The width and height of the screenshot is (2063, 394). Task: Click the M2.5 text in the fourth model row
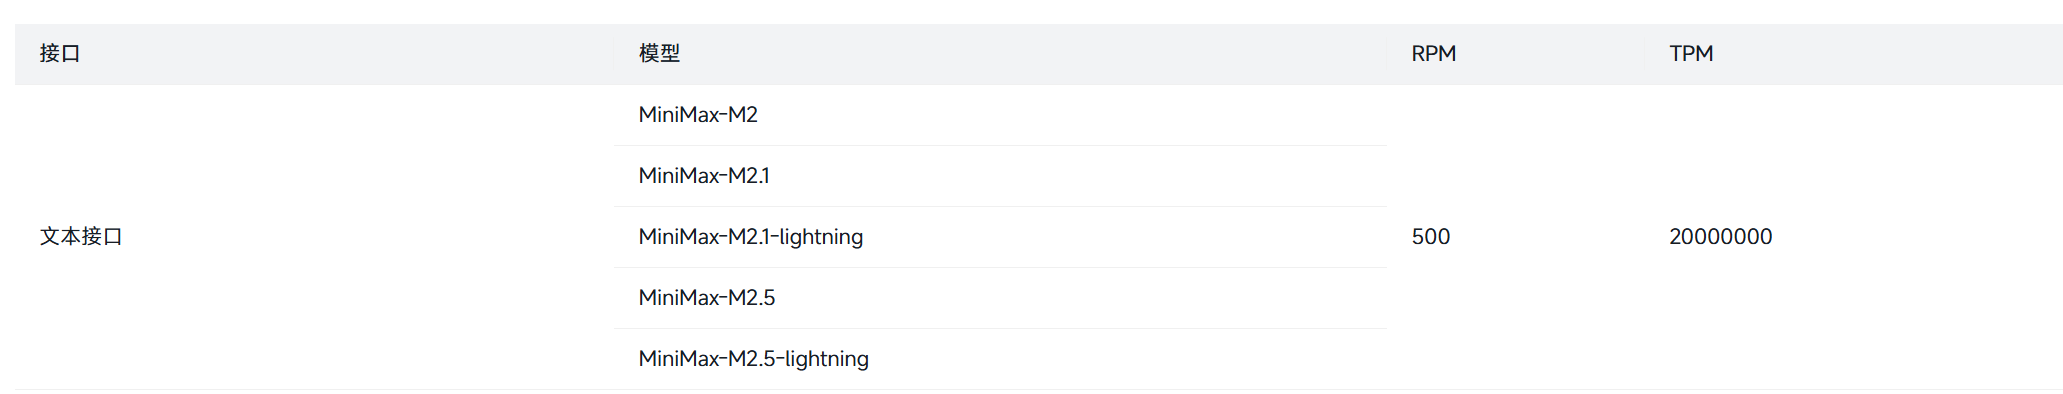coord(752,298)
